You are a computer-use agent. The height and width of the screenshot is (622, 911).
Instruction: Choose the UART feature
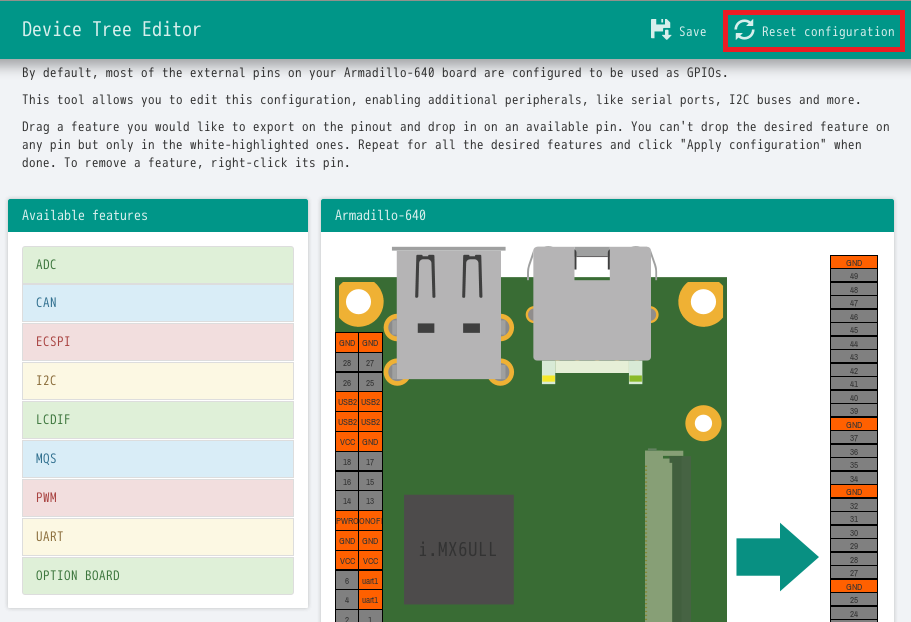[158, 537]
